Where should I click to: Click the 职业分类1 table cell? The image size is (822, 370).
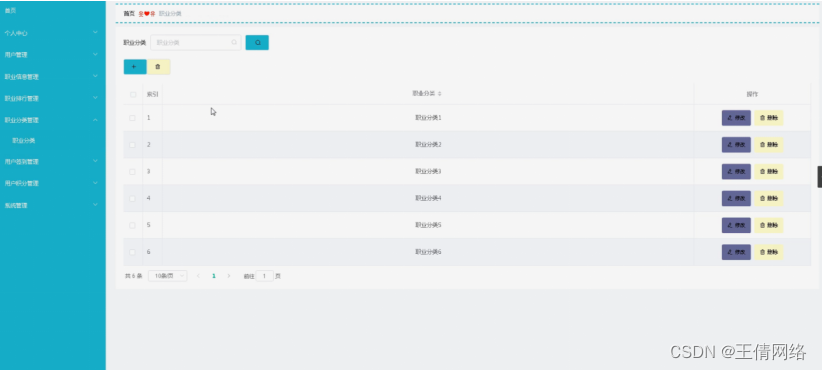428,118
